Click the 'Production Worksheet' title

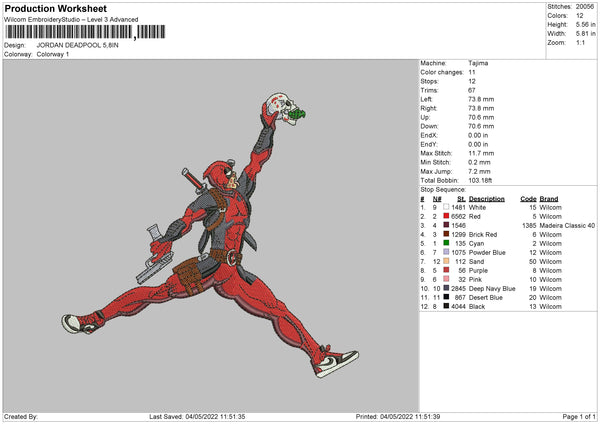coord(55,8)
